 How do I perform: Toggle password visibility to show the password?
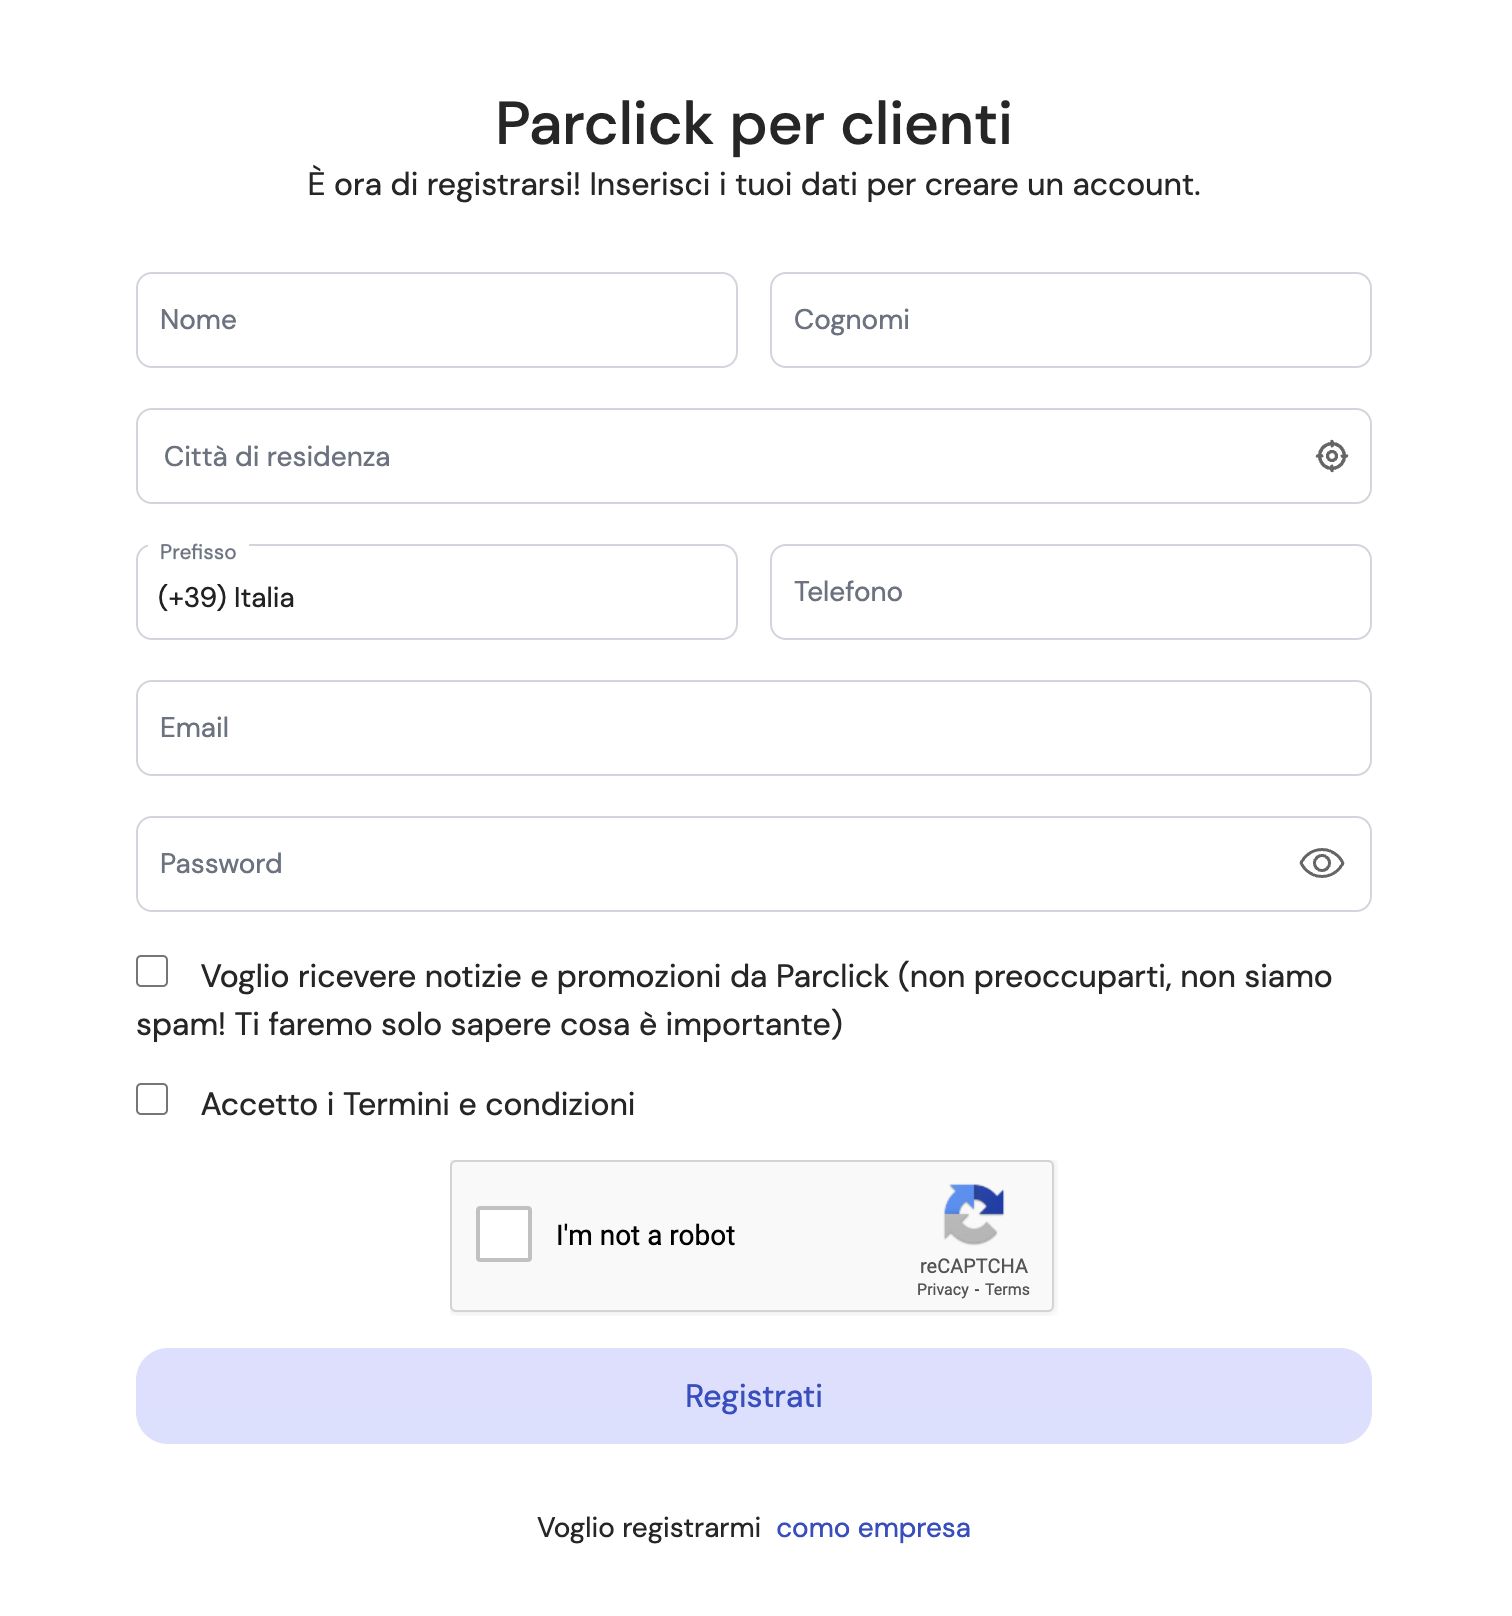click(x=1322, y=863)
